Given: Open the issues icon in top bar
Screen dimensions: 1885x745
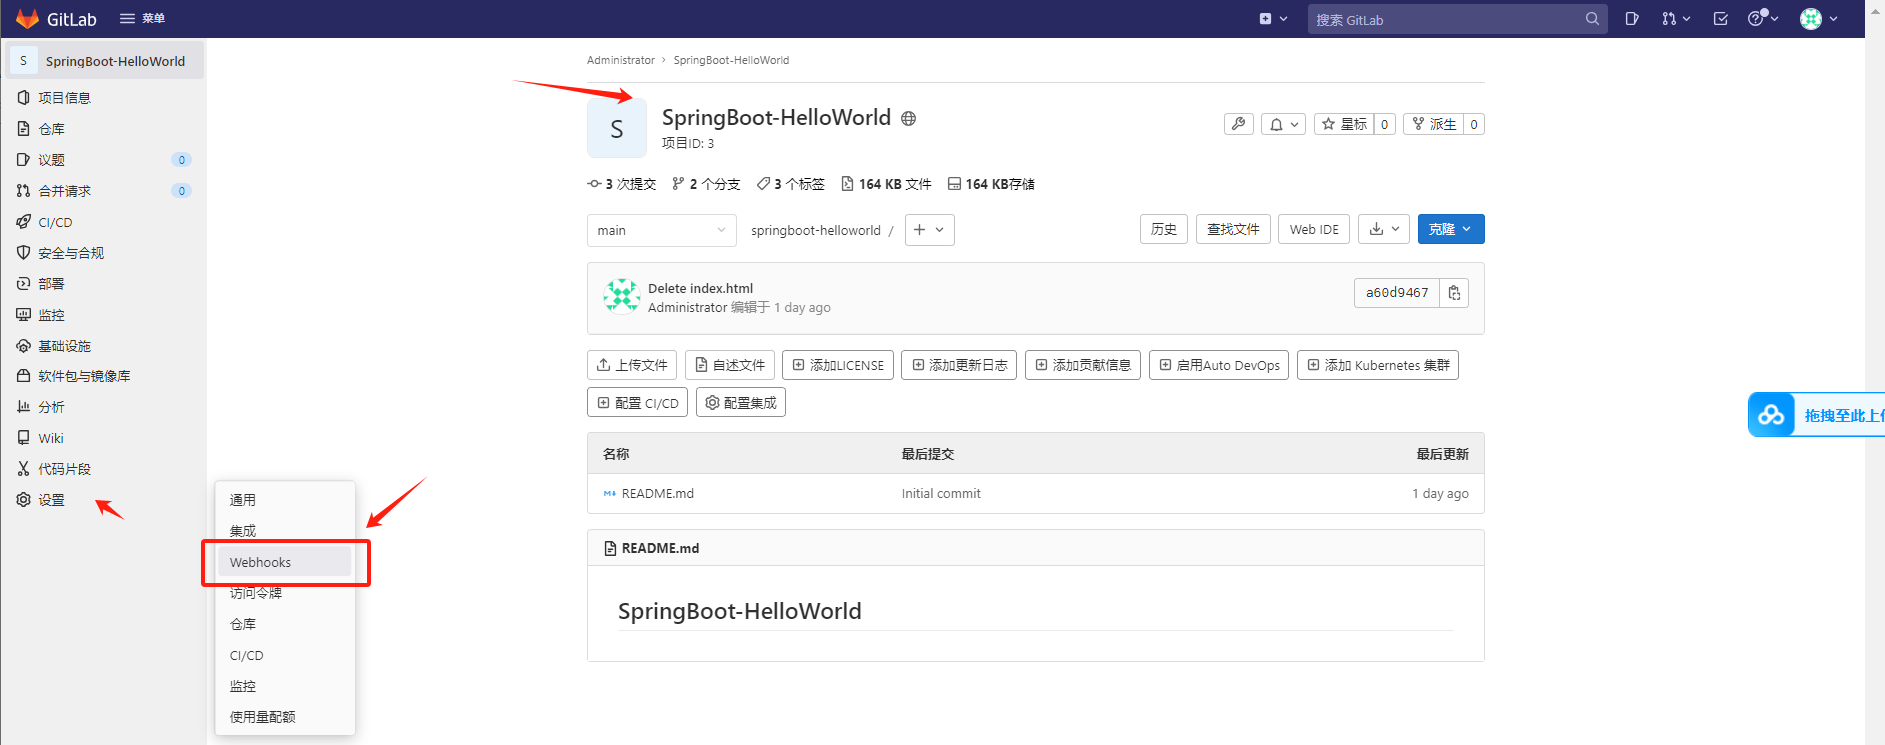Looking at the screenshot, I should (x=1632, y=19).
